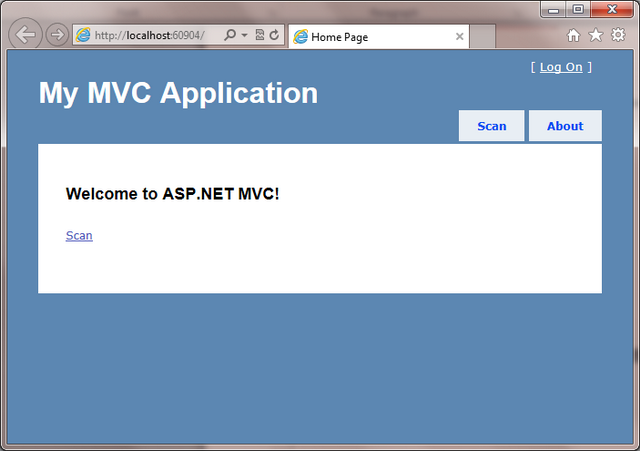
Task: Open the browser Home icon
Action: [x=573, y=35]
